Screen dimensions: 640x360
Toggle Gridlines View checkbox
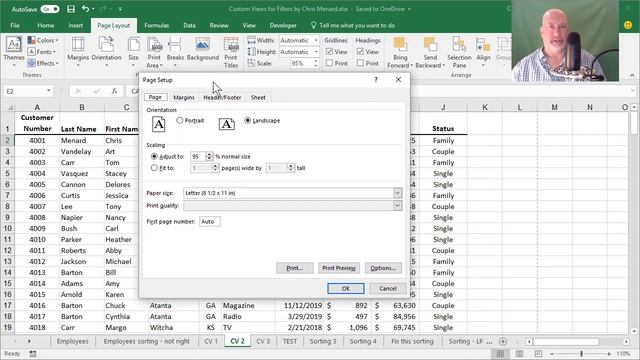tap(329, 52)
